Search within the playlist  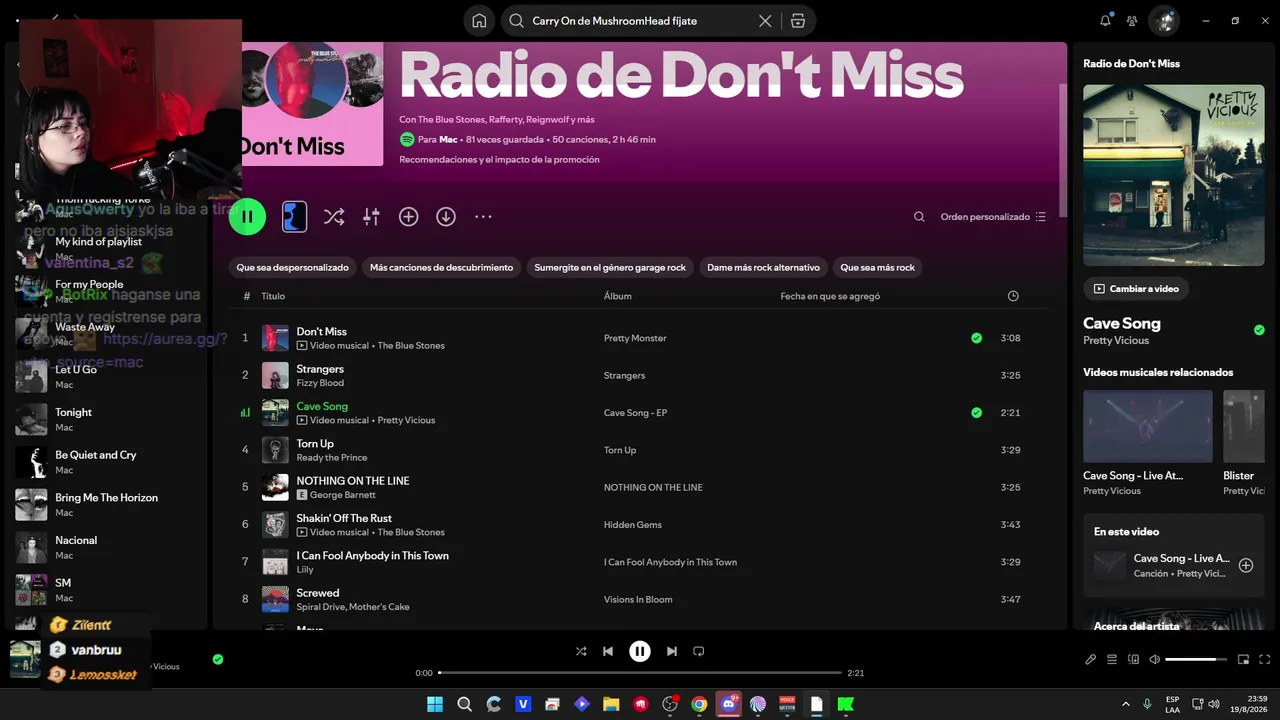coord(919,216)
